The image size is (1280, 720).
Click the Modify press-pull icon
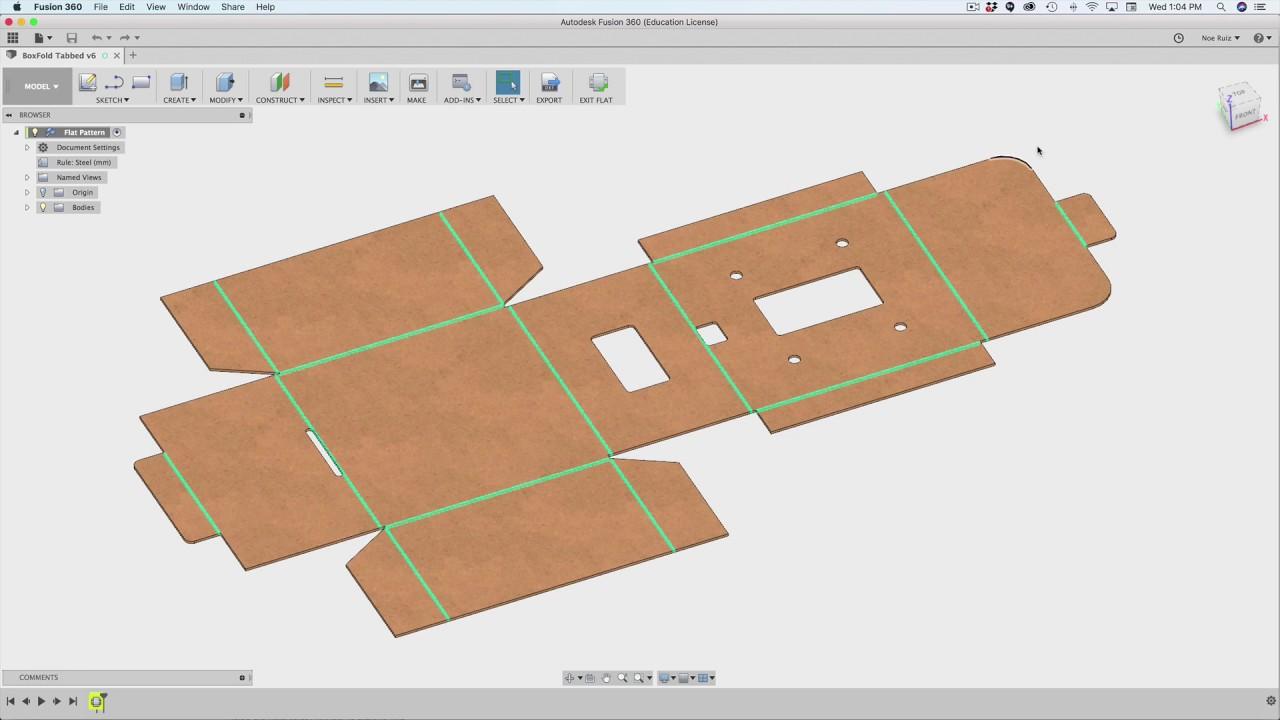tap(225, 82)
